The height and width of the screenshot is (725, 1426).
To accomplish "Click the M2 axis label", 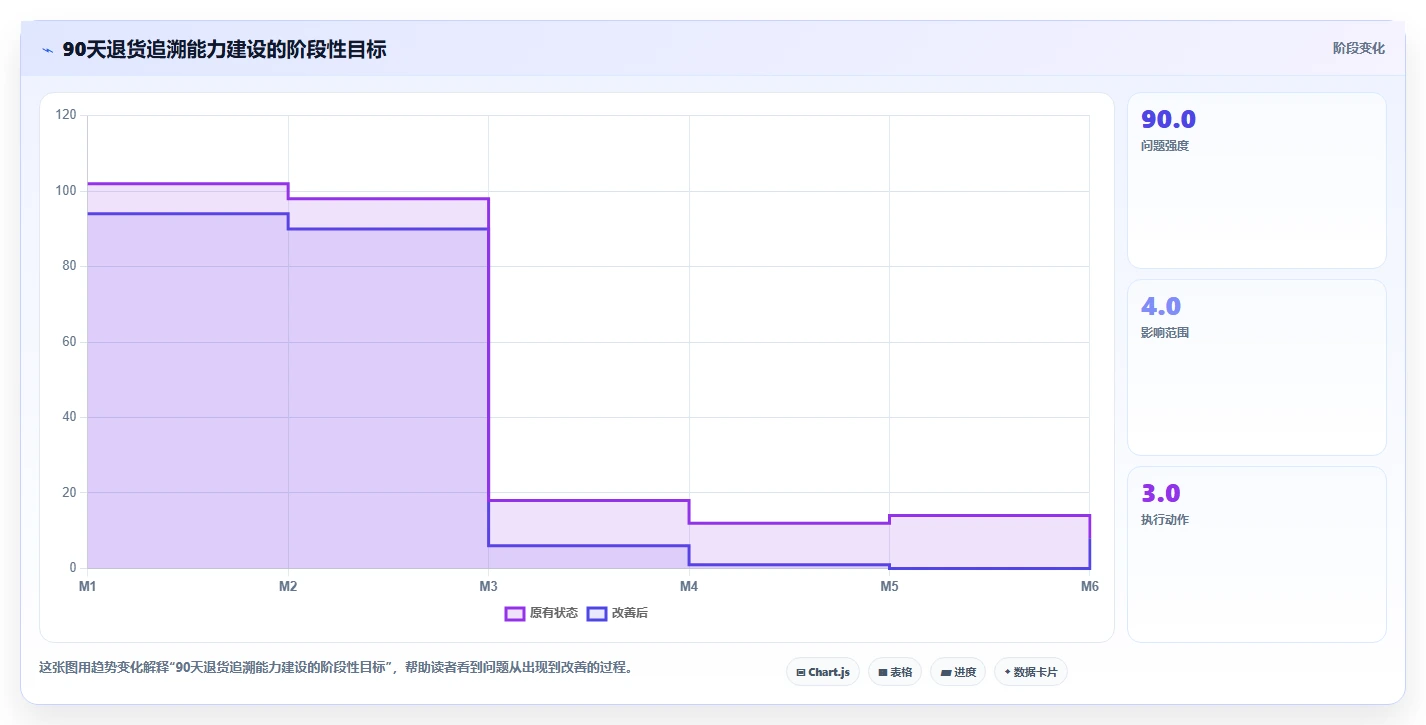I will tap(288, 586).
